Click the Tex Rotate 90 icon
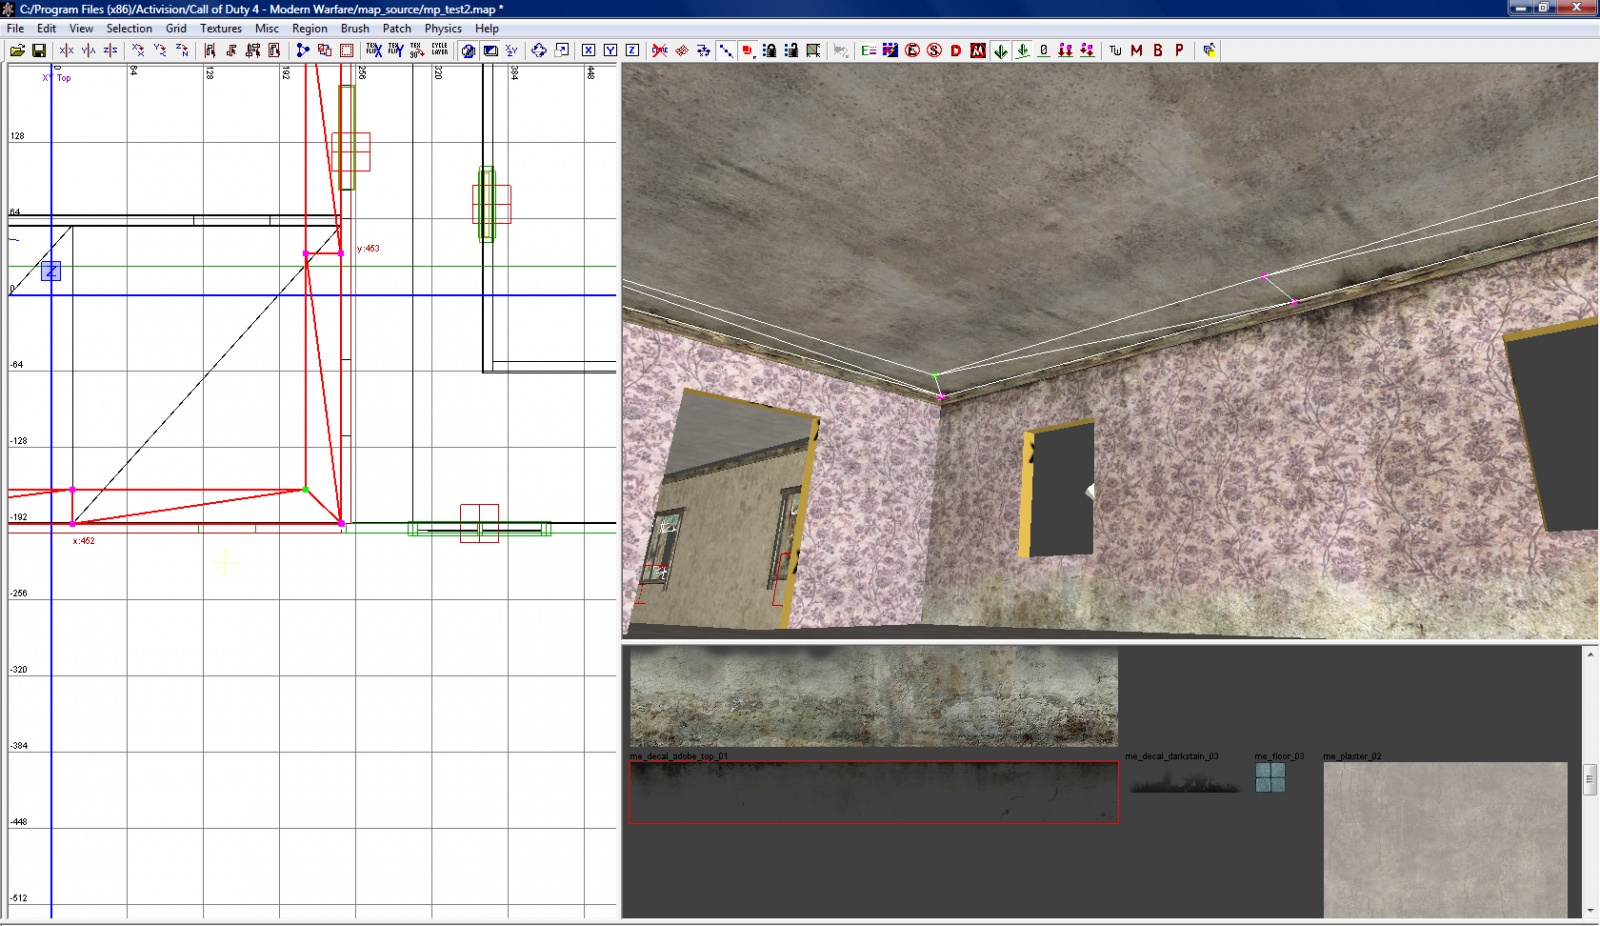Viewport: 1600px width, 926px height. coord(417,50)
